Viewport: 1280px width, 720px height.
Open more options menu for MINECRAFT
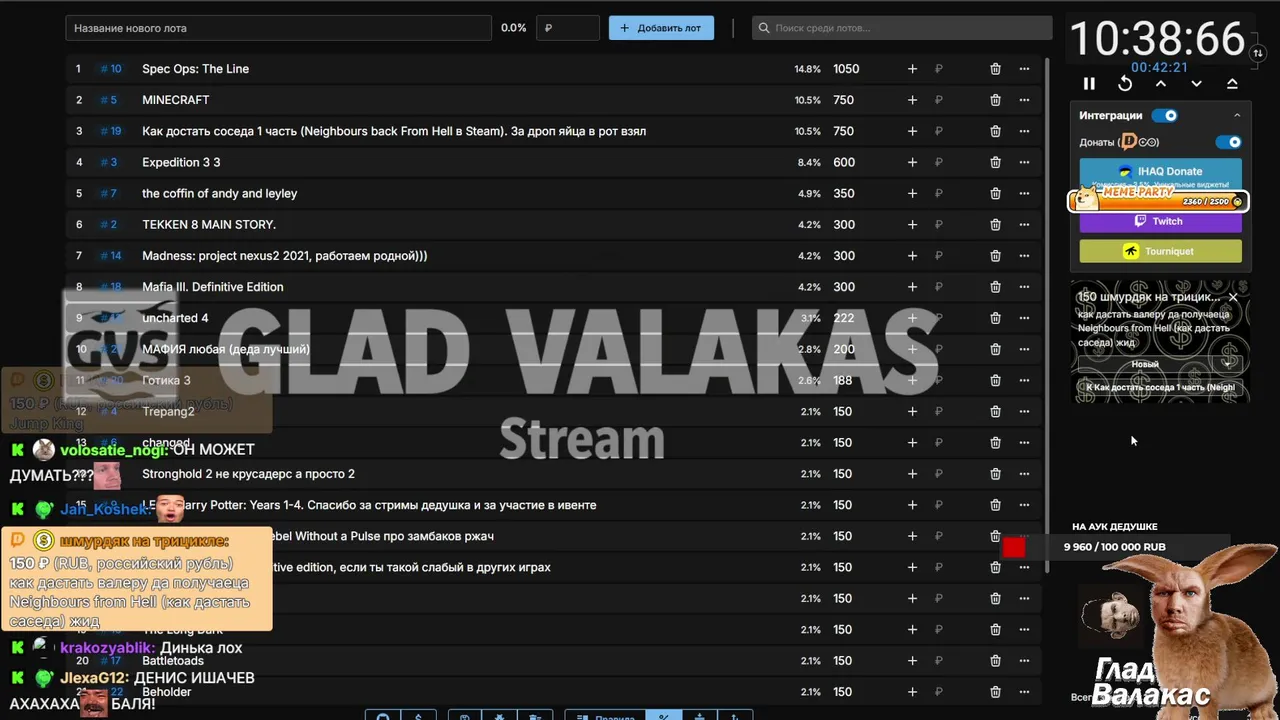tap(1024, 100)
